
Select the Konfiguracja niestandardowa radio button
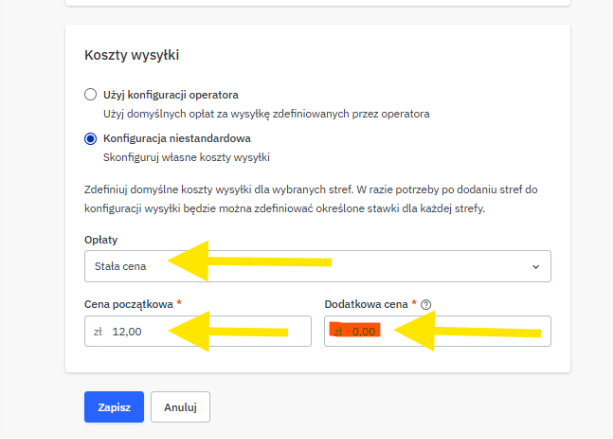(x=91, y=139)
